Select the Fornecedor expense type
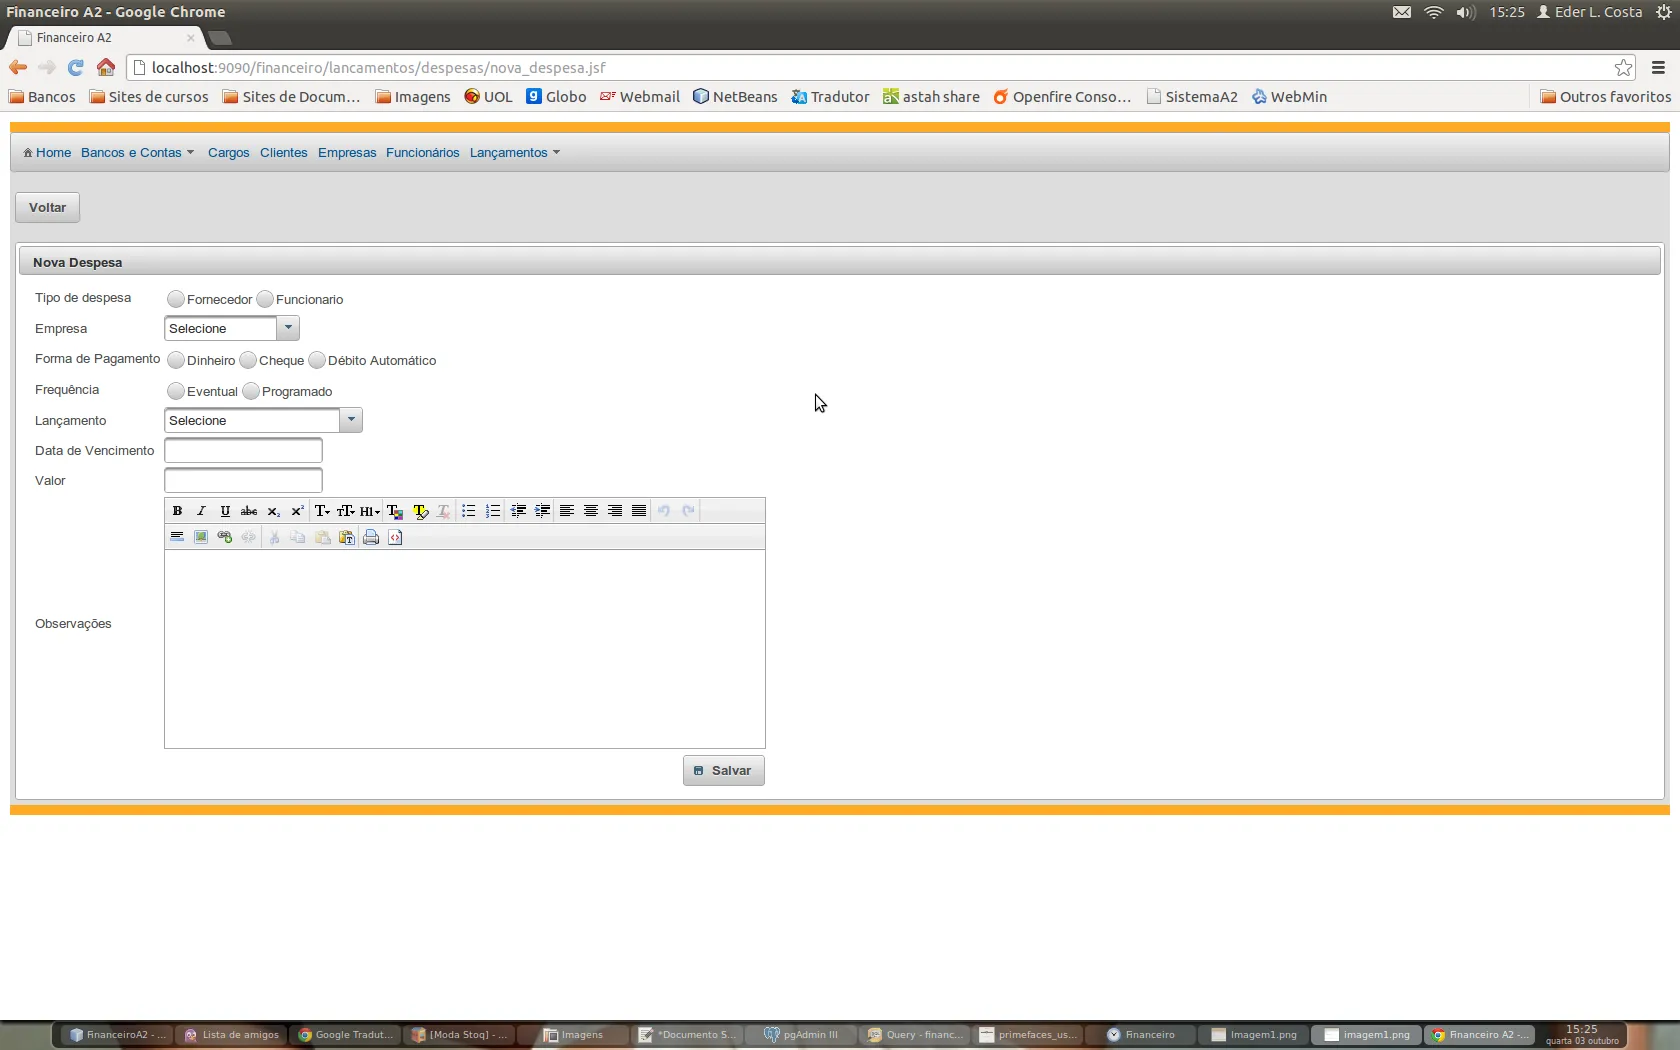This screenshot has height=1050, width=1680. point(176,299)
